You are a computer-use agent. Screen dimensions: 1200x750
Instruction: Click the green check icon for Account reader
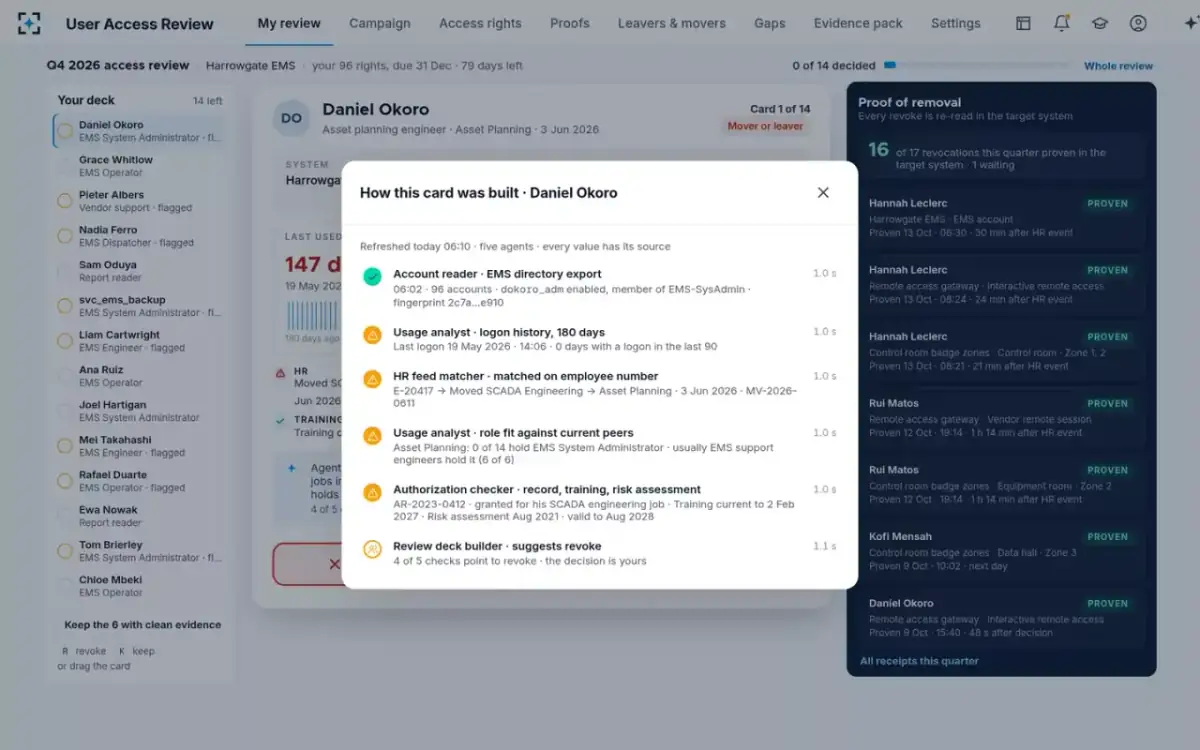tap(372, 276)
